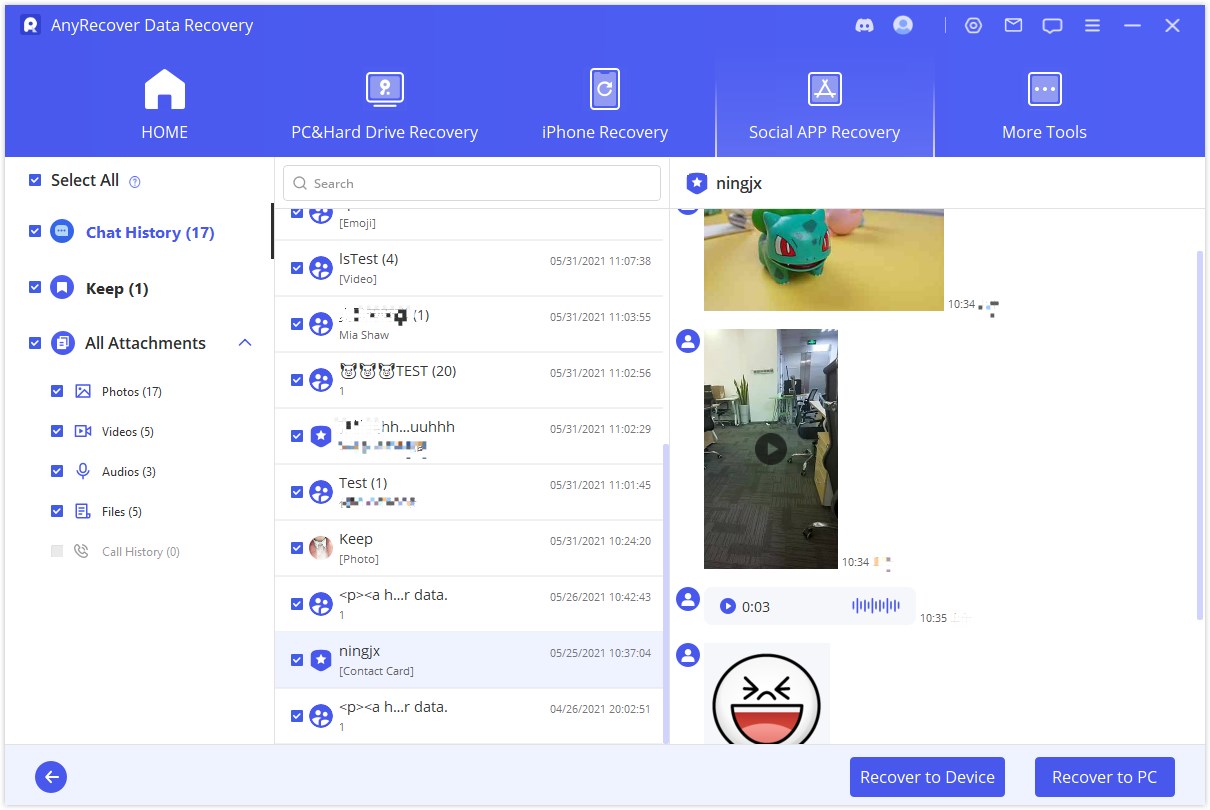Collapse the All Attachments section
The height and width of the screenshot is (810, 1210).
tap(245, 343)
